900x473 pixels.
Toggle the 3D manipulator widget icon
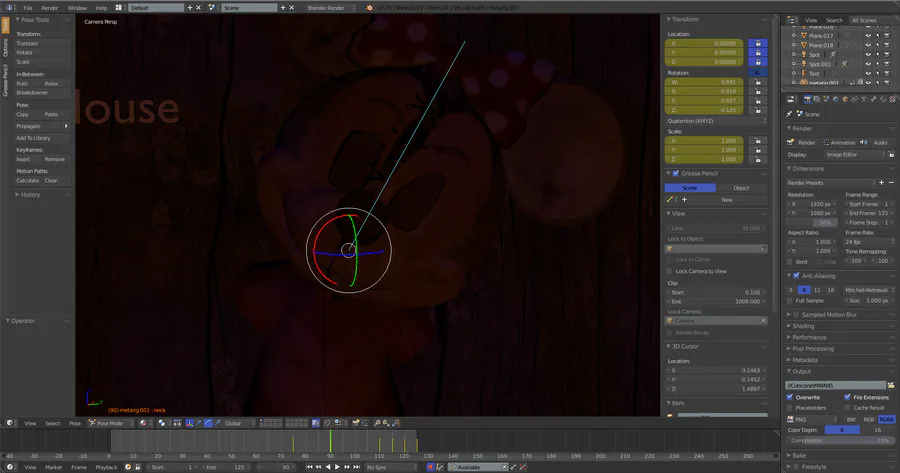coord(189,423)
